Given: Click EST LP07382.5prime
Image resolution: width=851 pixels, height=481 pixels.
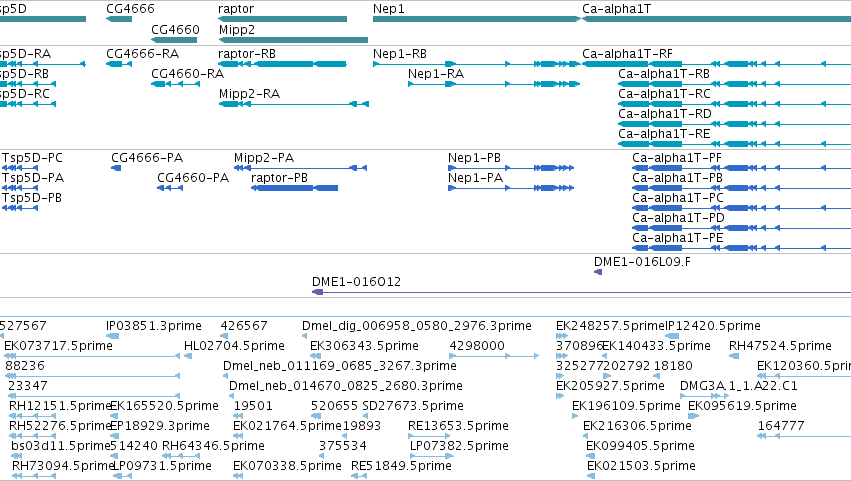Looking at the screenshot, I should [460, 447].
